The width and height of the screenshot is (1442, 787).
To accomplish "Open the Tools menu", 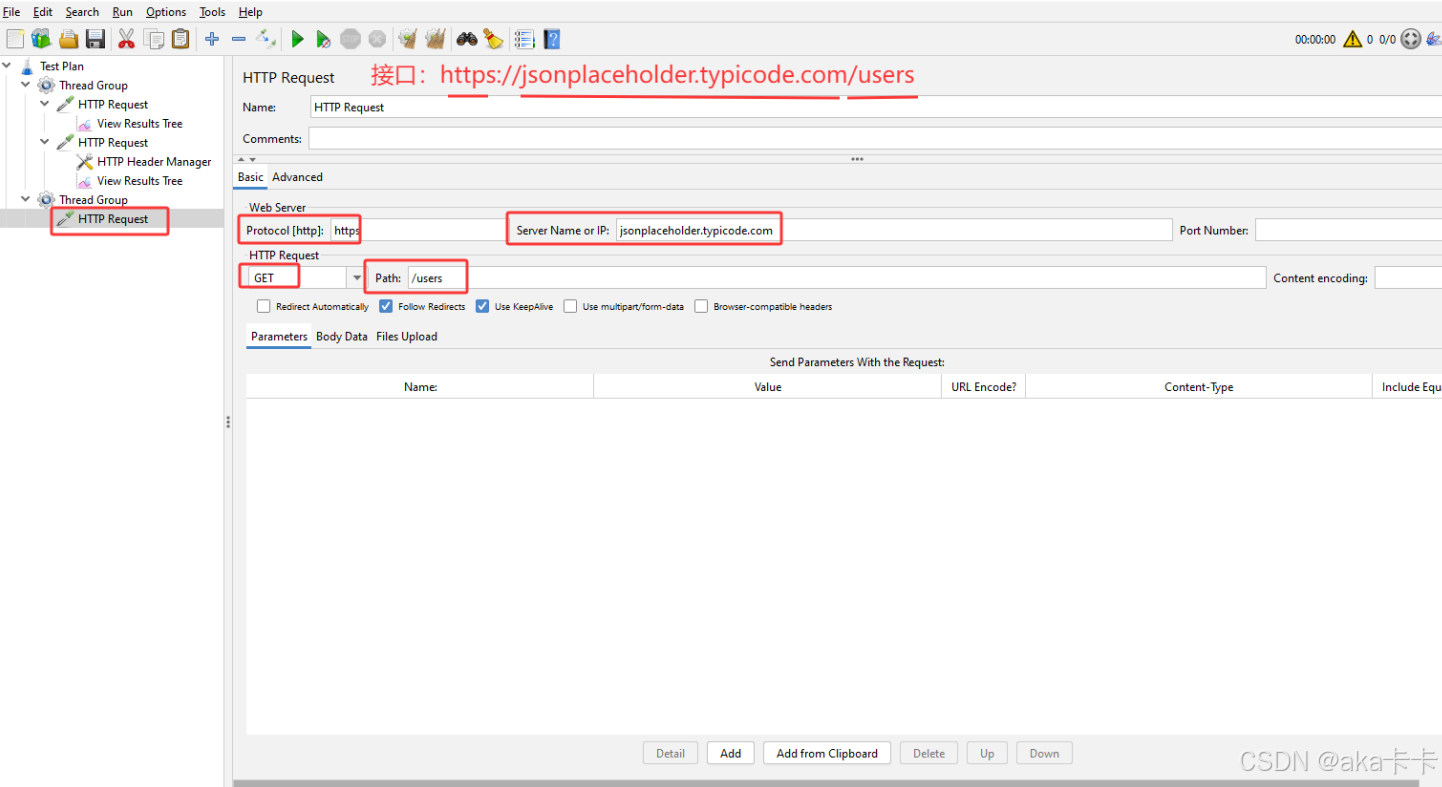I will tap(212, 12).
